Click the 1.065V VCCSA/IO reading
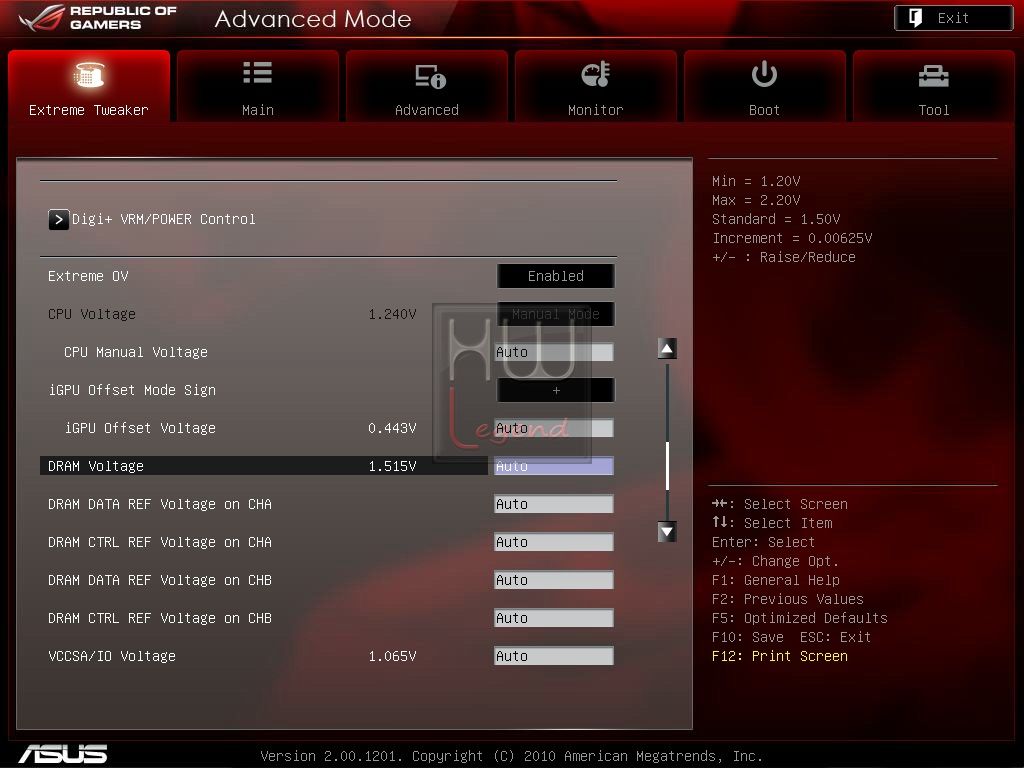The width and height of the screenshot is (1024, 768). (x=392, y=656)
